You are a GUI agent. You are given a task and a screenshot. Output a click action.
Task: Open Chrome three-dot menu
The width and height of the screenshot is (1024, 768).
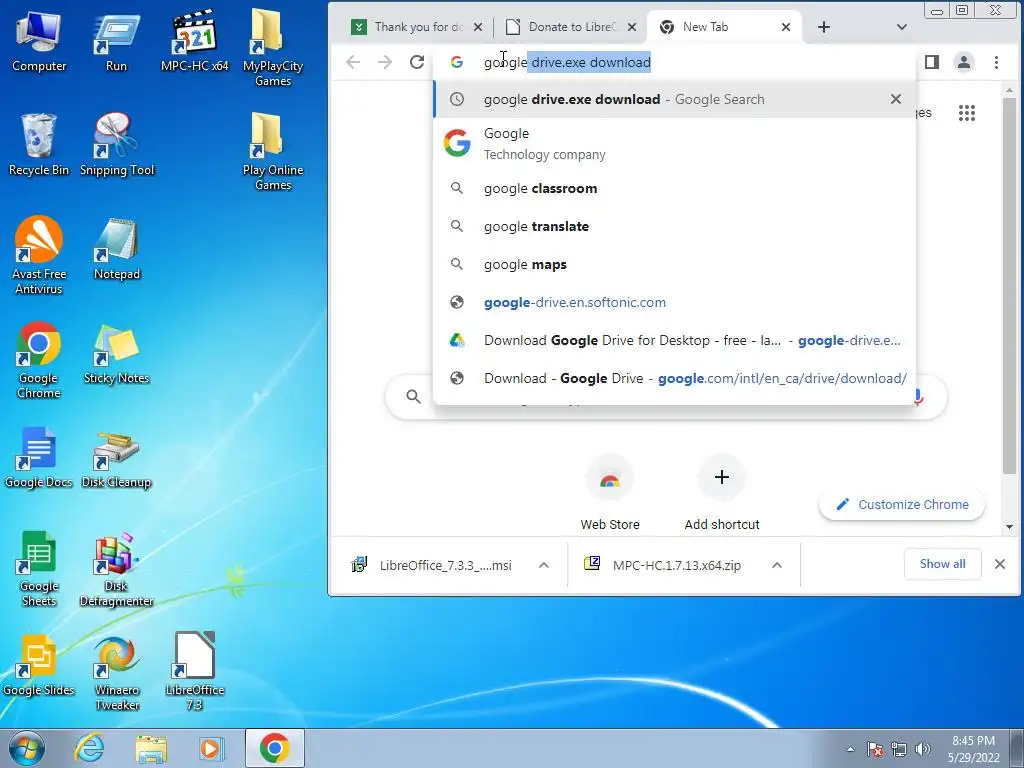(996, 62)
